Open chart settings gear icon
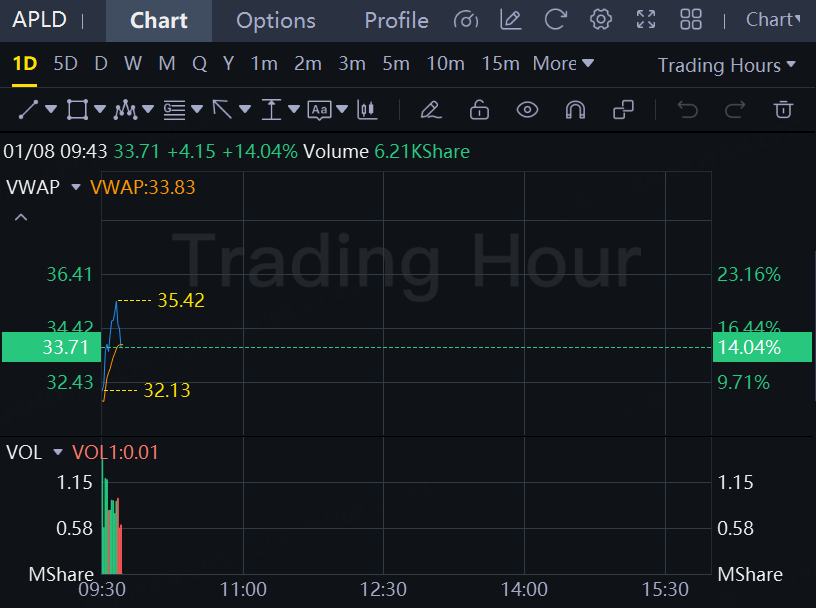Screen dimensions: 816x608 click(x=601, y=20)
